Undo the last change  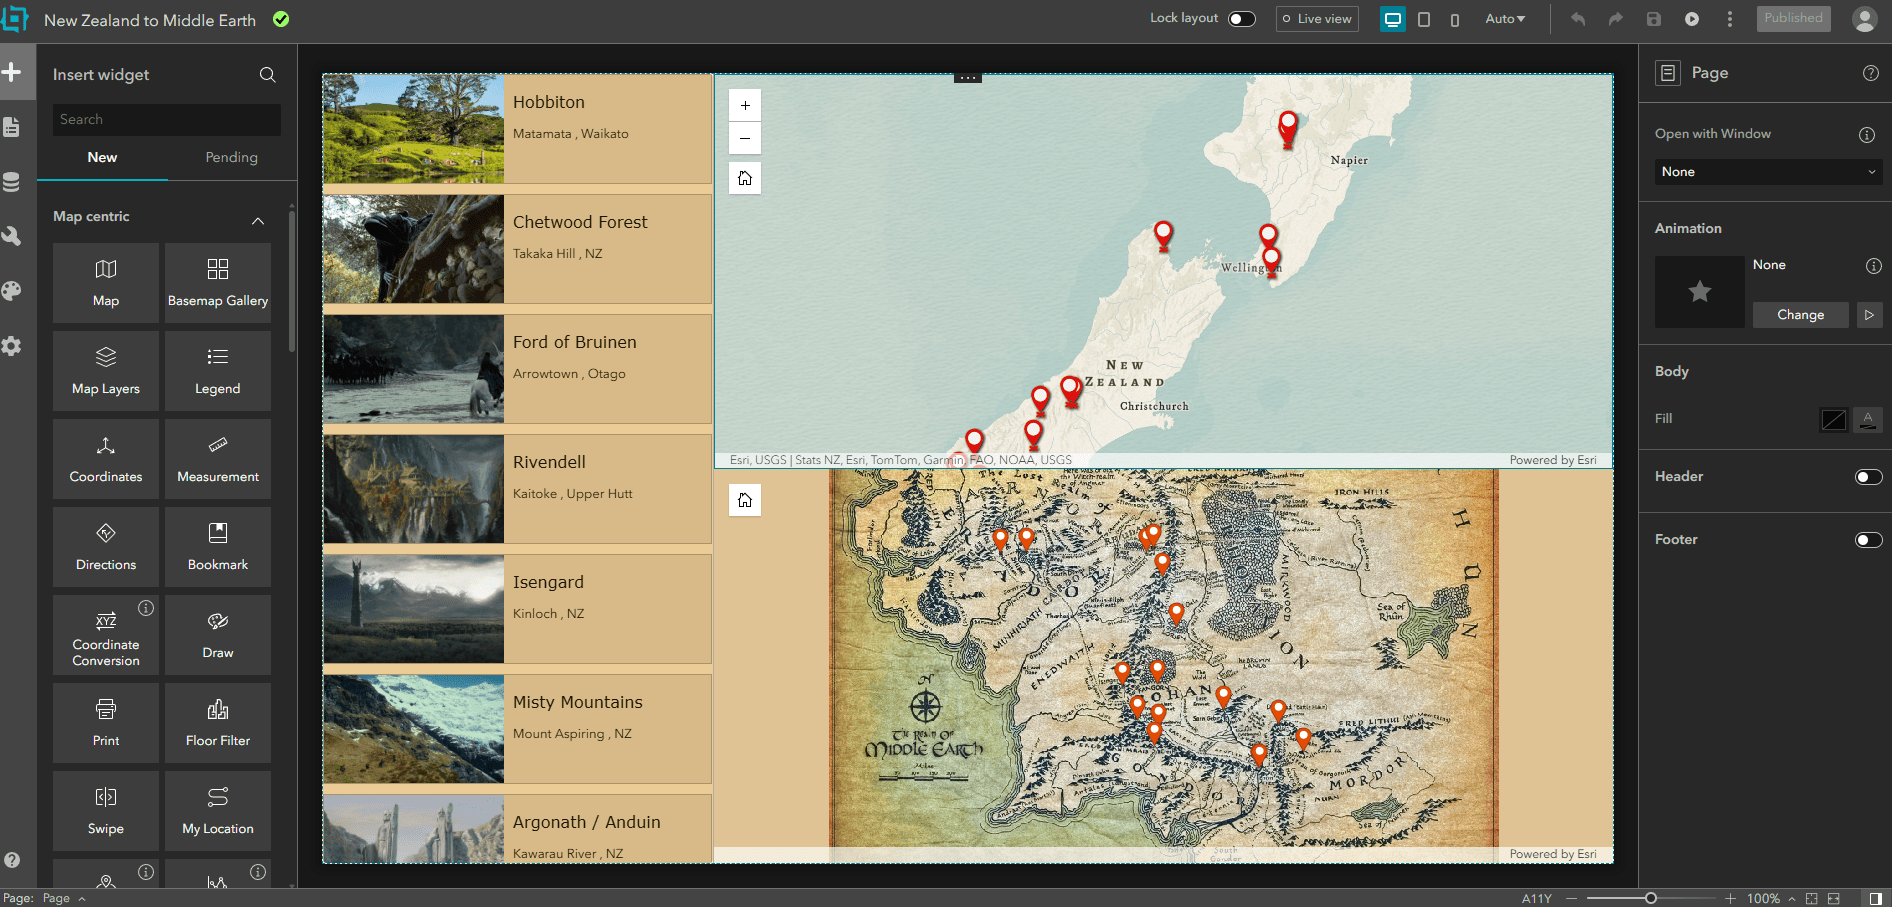[x=1578, y=19]
